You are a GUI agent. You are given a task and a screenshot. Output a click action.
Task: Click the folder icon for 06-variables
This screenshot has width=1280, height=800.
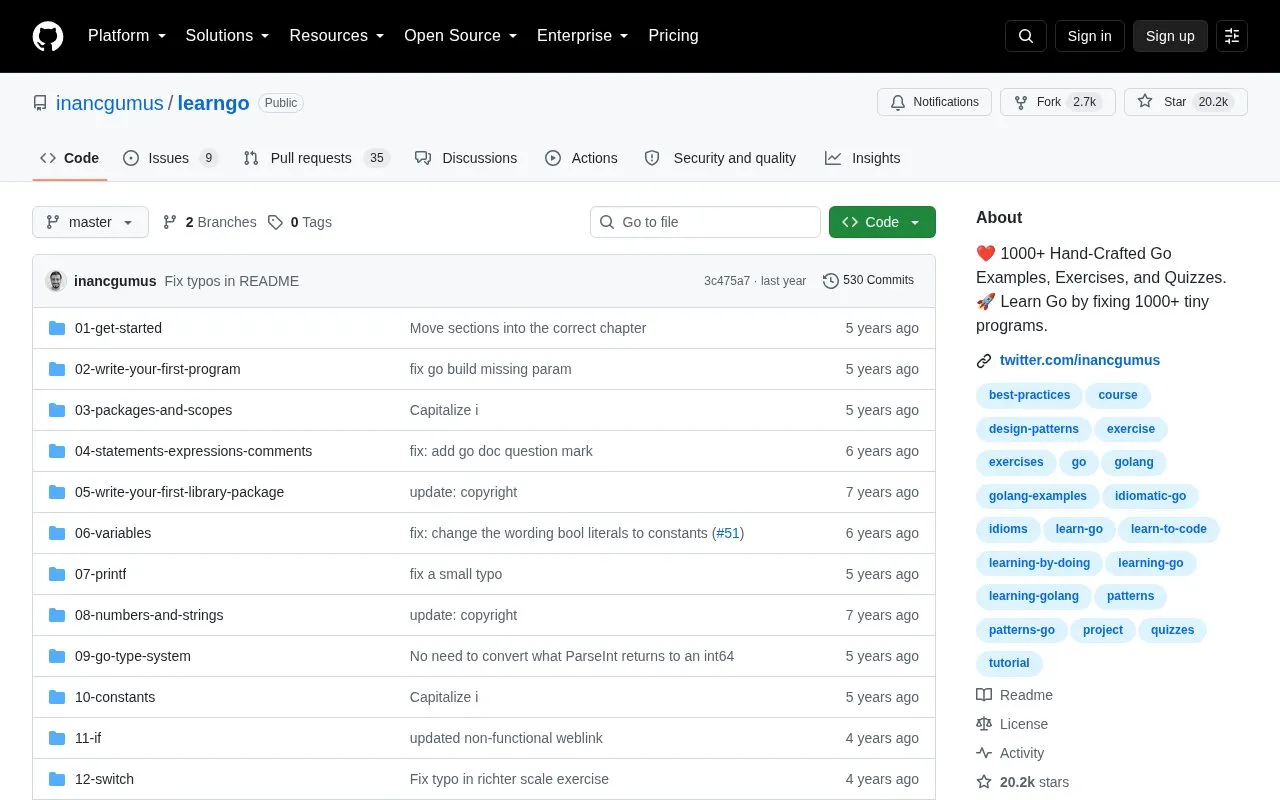point(57,533)
